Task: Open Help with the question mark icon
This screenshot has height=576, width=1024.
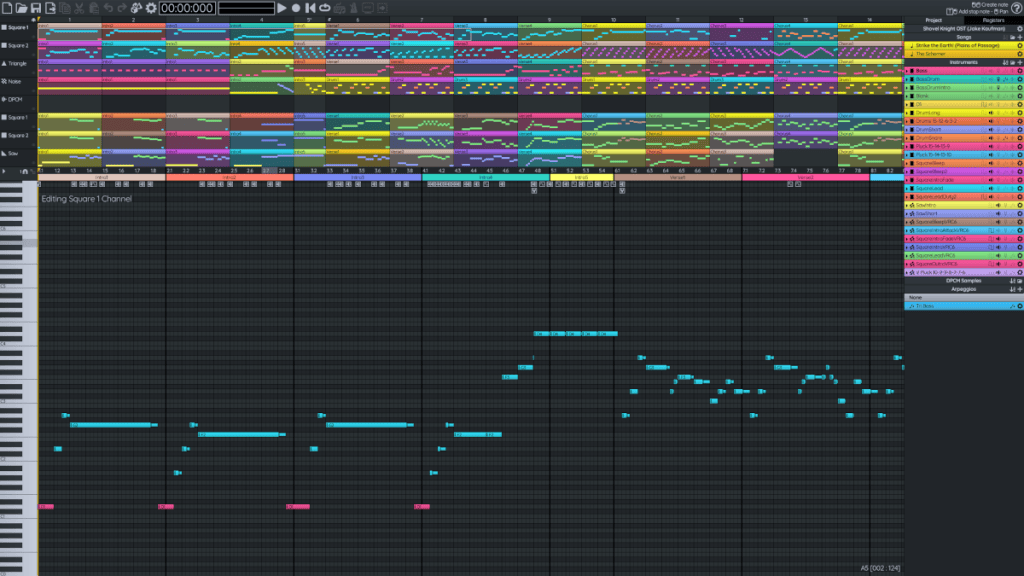Action: pyautogui.click(x=1016, y=8)
